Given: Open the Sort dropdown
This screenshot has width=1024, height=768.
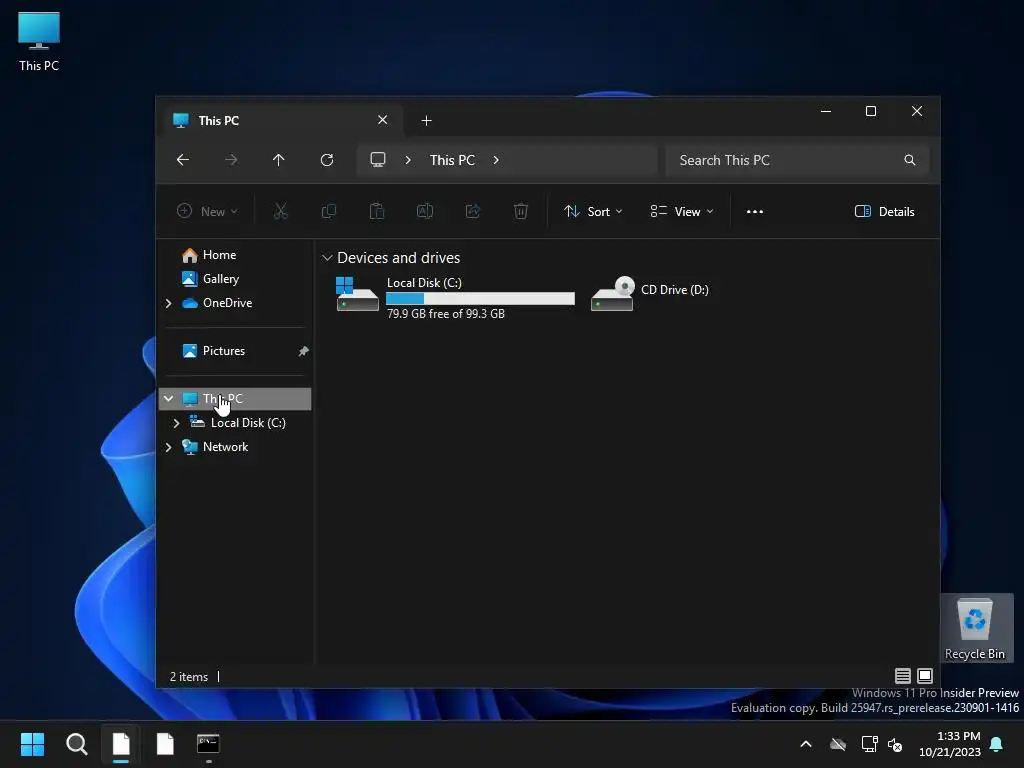Looking at the screenshot, I should 593,212.
